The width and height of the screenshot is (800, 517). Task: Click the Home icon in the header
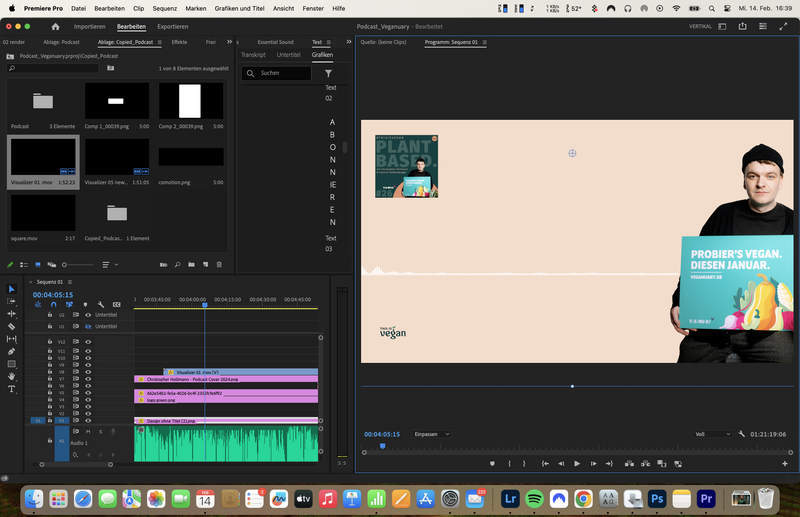pyautogui.click(x=56, y=27)
